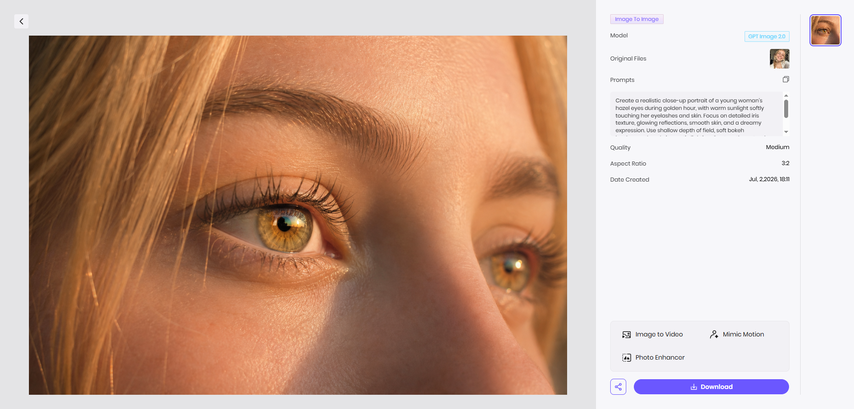Click the large generated eye image preview
The height and width of the screenshot is (409, 854).
(298, 215)
